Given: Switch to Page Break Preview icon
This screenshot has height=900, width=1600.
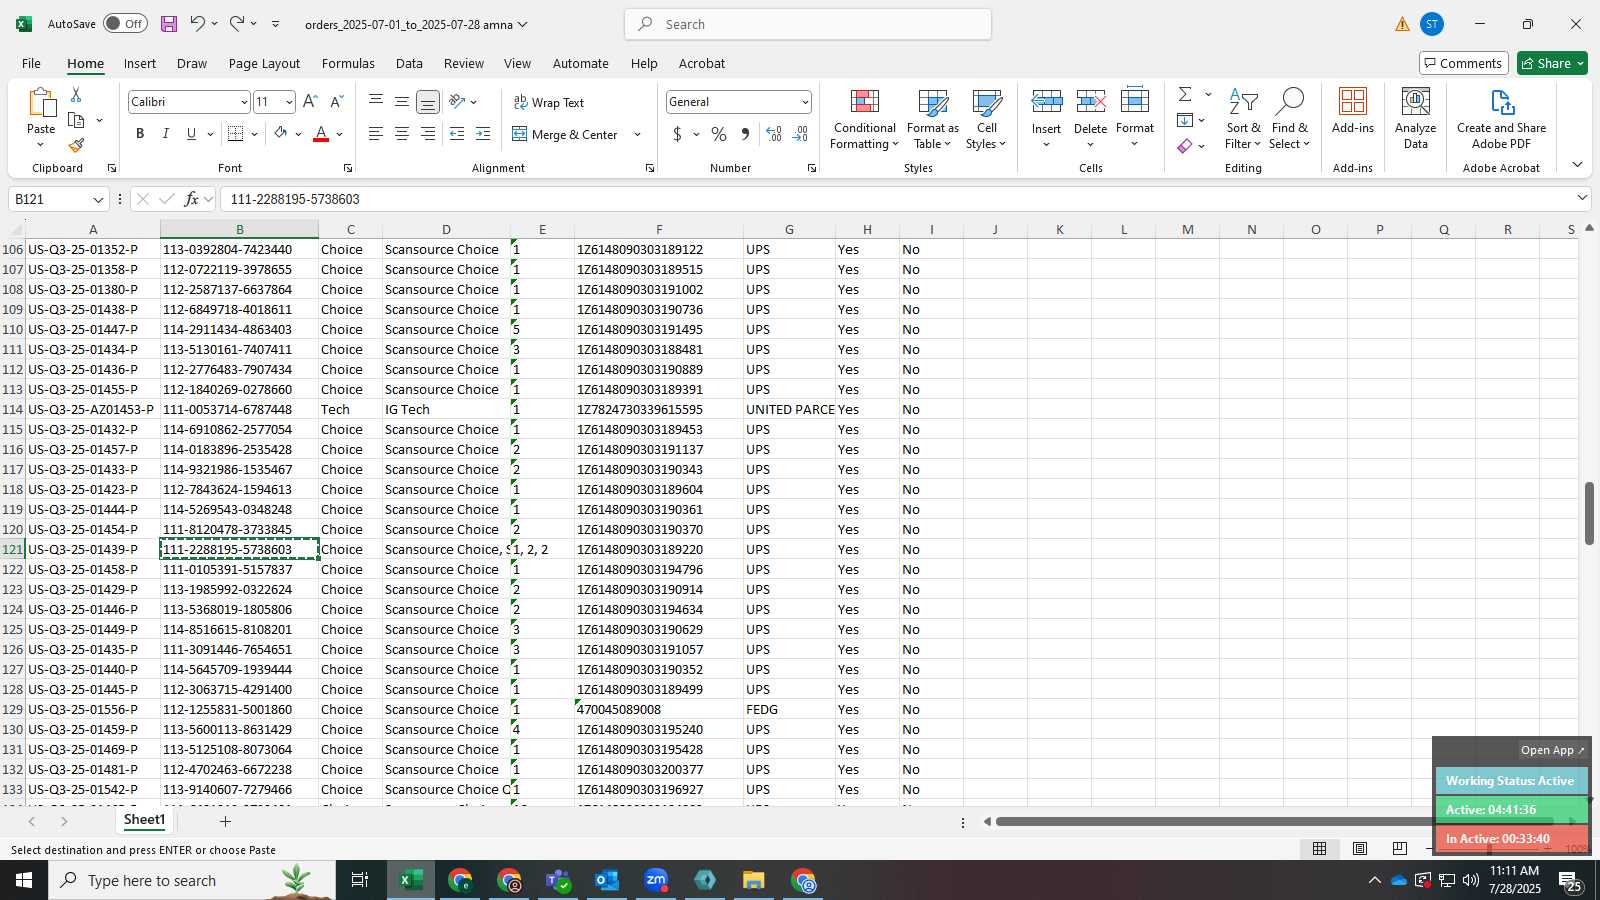Looking at the screenshot, I should pos(1400,849).
